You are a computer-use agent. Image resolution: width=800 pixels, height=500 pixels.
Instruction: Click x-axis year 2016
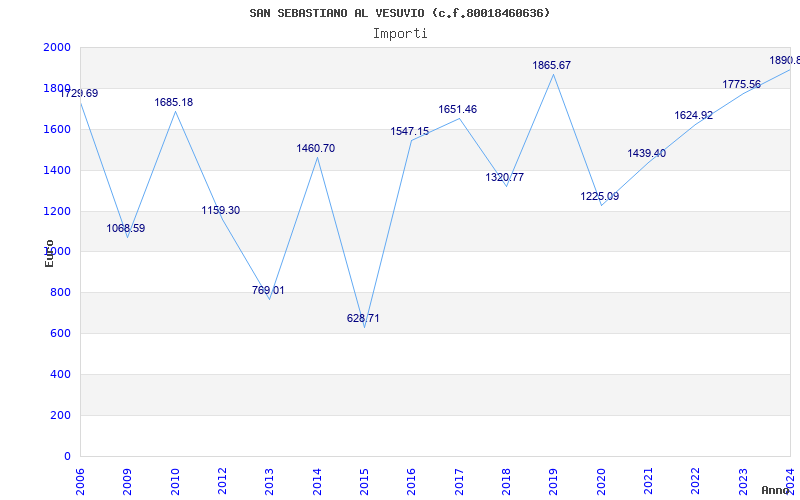(x=412, y=481)
